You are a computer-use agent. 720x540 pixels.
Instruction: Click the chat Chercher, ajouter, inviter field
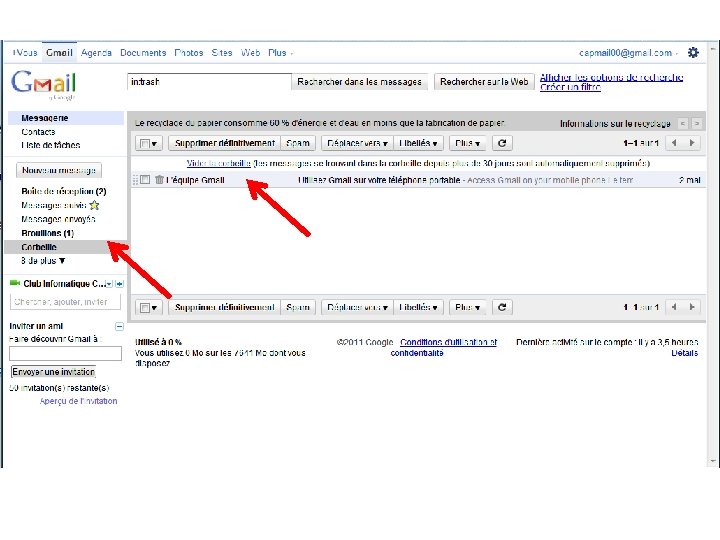pos(65,302)
